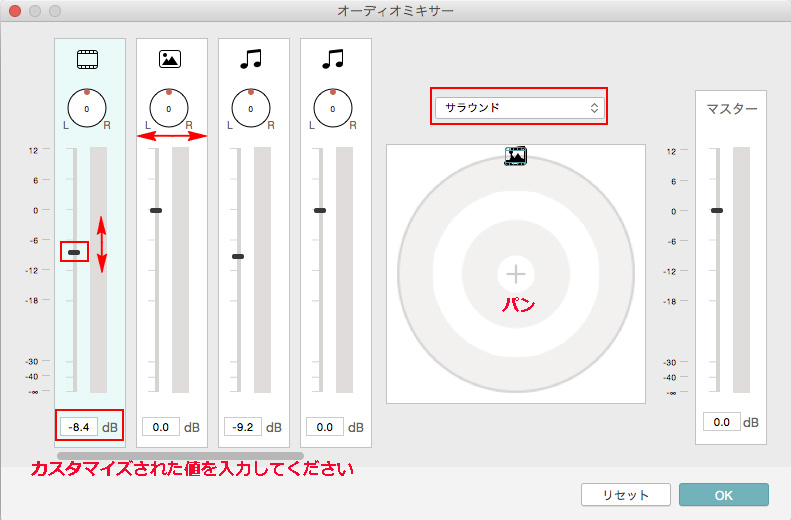The width and height of the screenshot is (791, 520).
Task: Click the OK button
Action: [724, 495]
